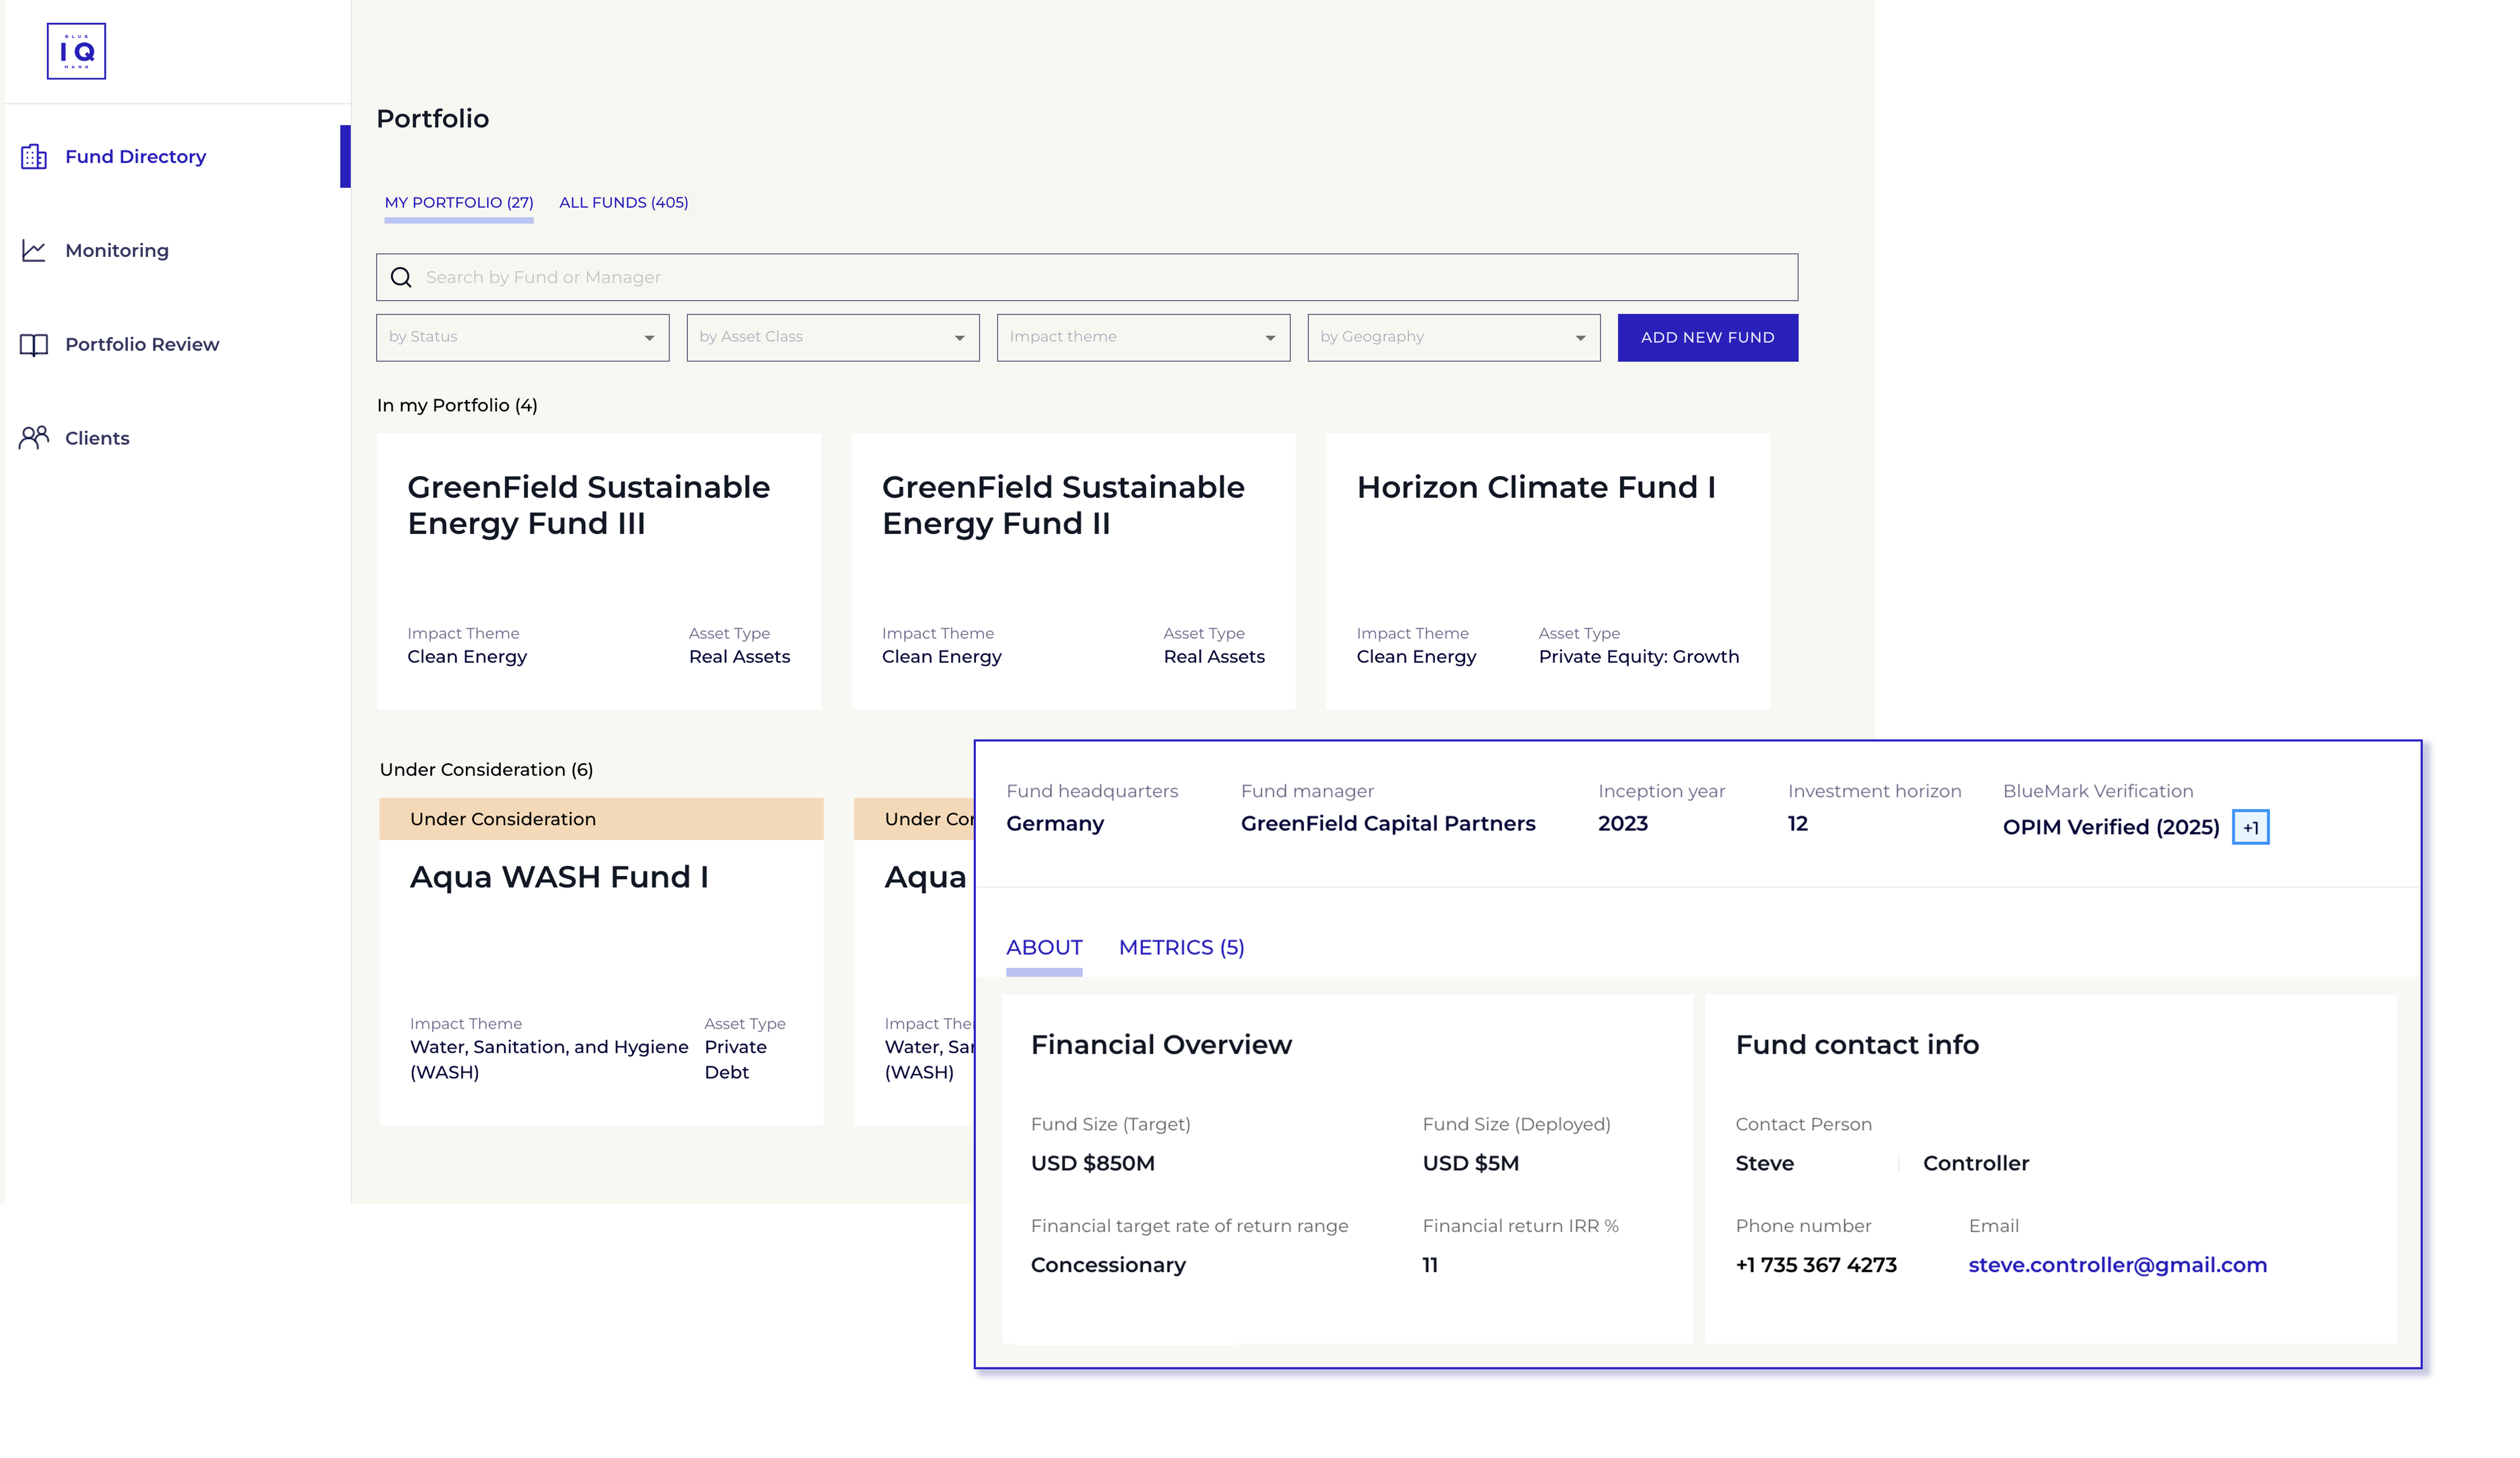2520x1458 pixels.
Task: Click the search magnifier icon
Action: [x=401, y=277]
